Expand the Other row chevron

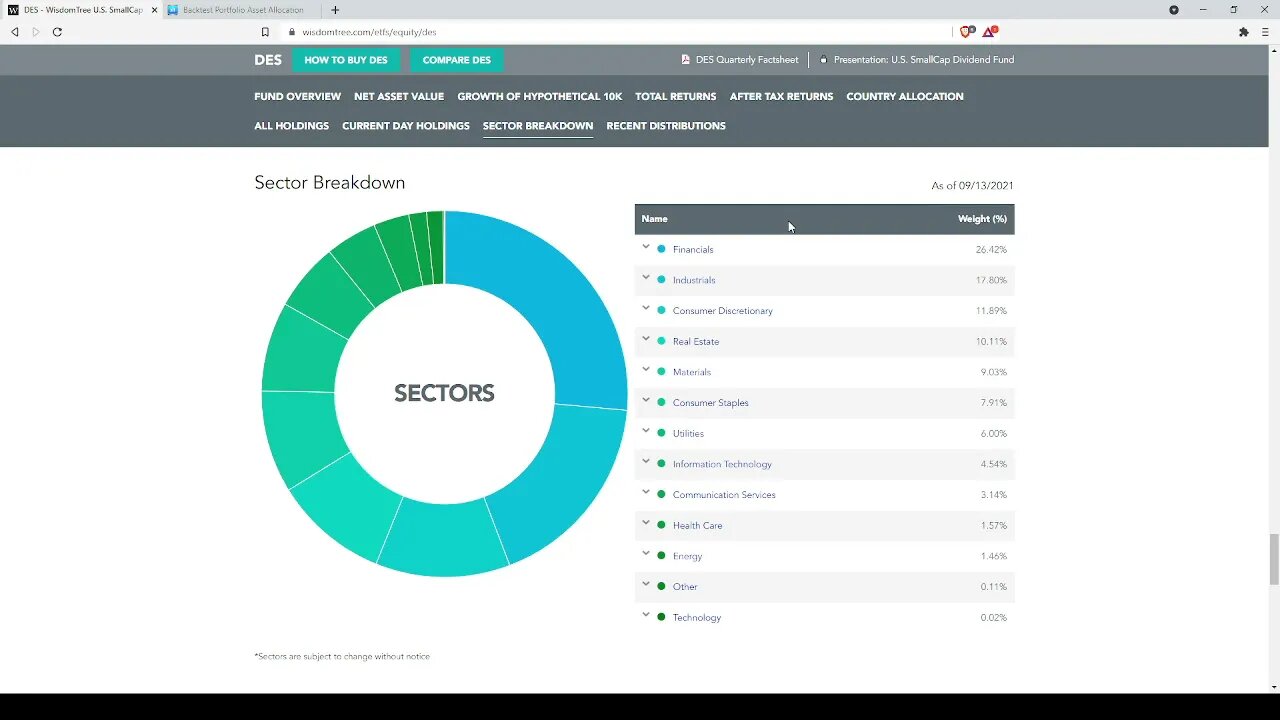coord(646,584)
